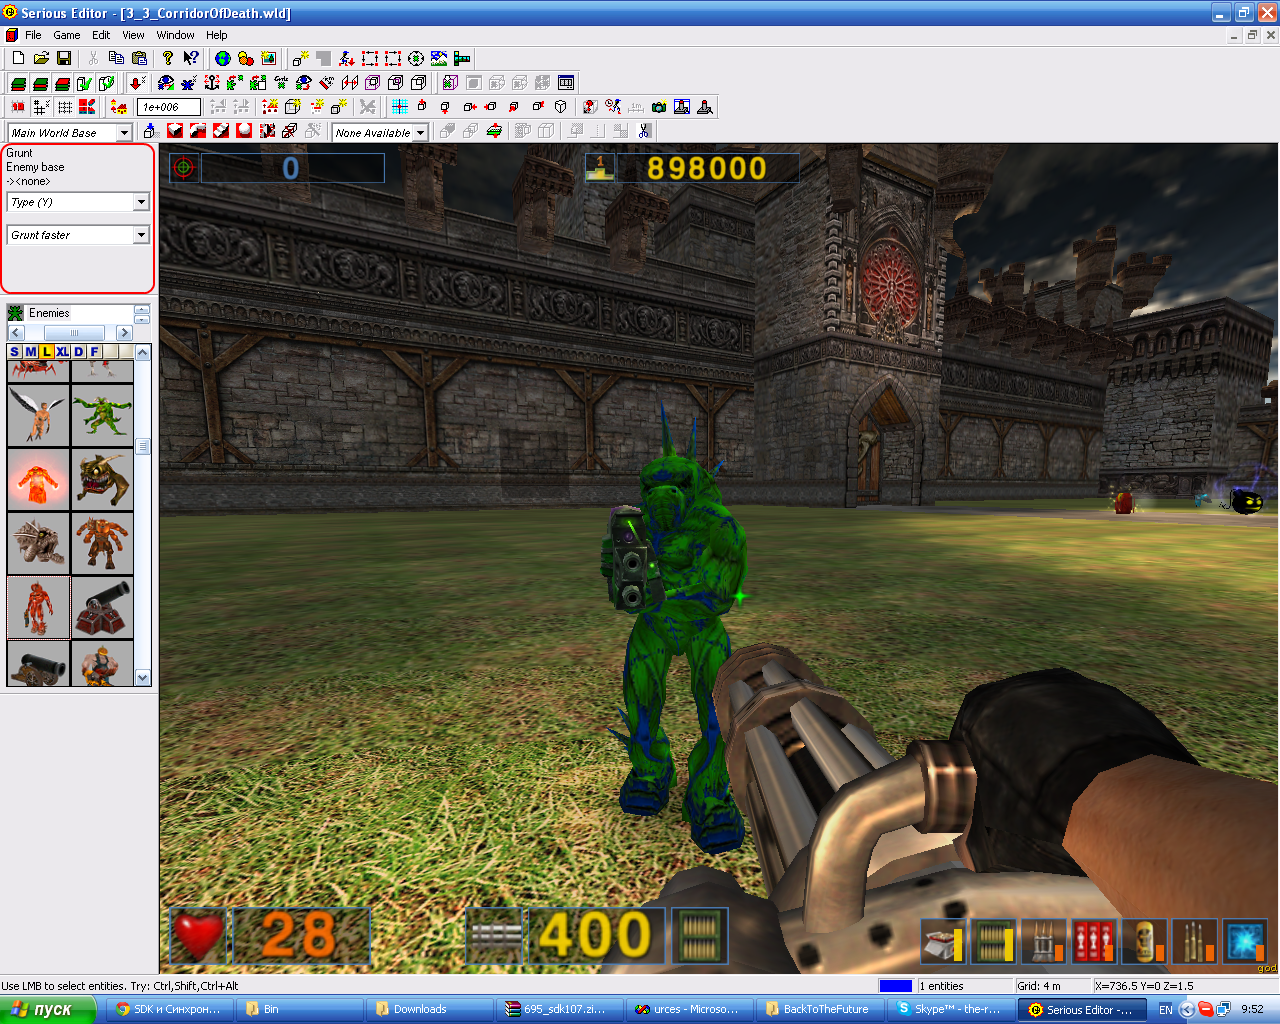Click the horizontal scrollbar thumb in Enemies panel

74,333
